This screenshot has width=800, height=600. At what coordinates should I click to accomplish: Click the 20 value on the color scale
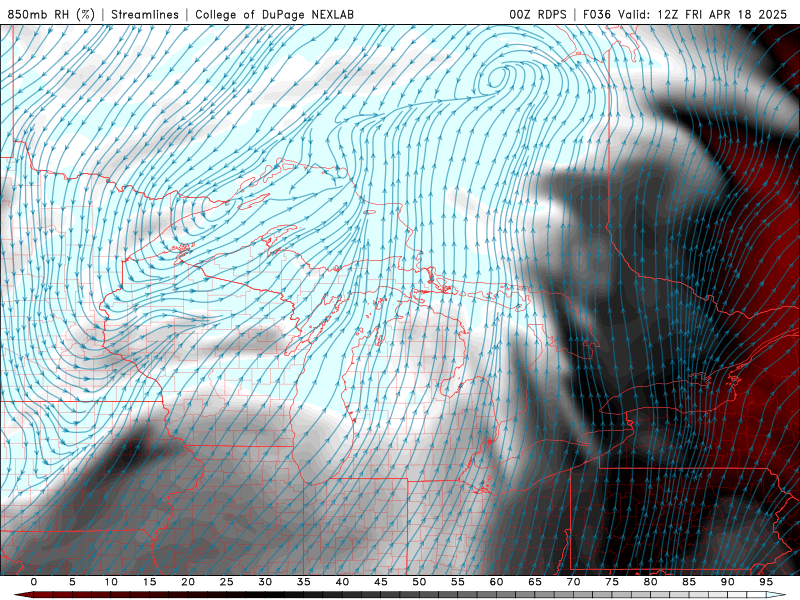(x=188, y=582)
